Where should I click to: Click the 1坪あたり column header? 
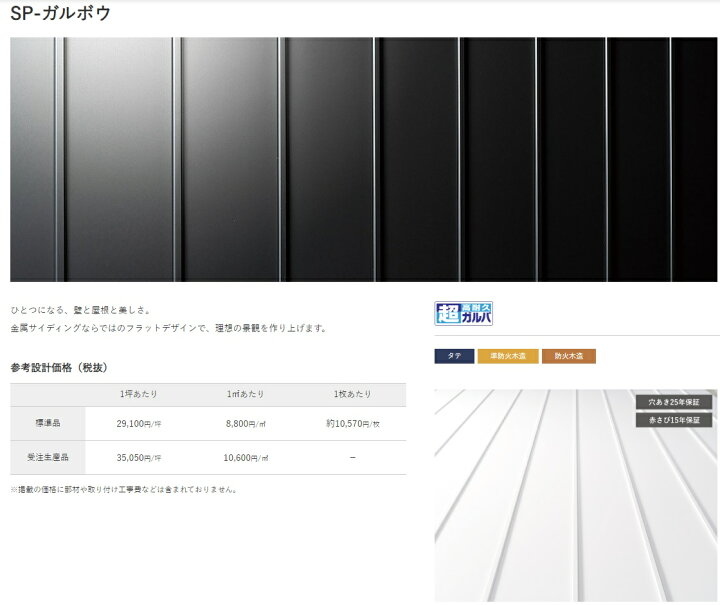point(139,394)
